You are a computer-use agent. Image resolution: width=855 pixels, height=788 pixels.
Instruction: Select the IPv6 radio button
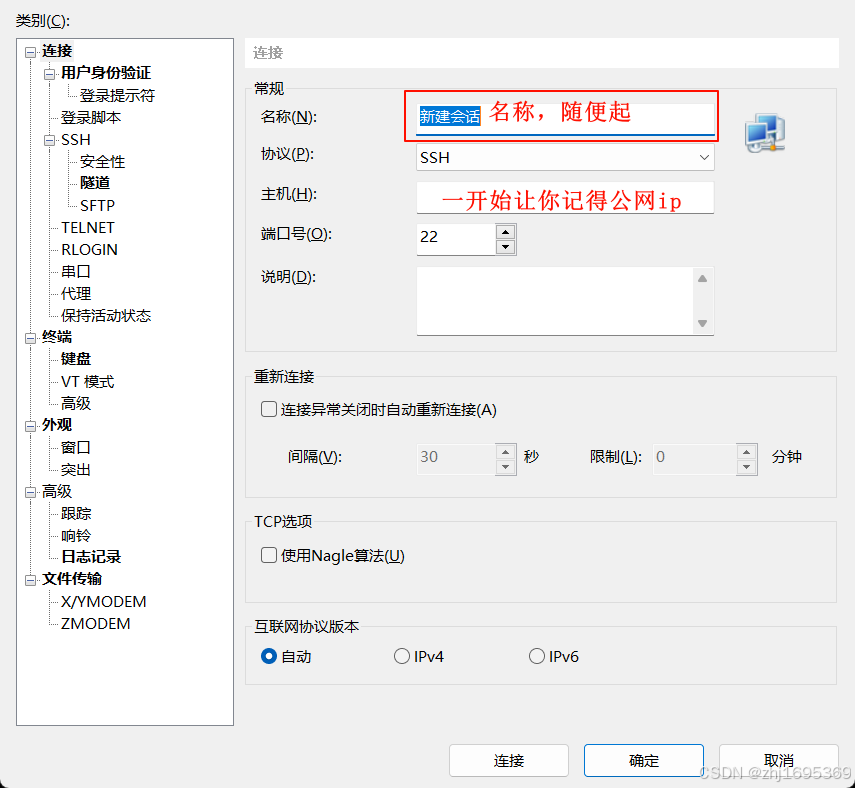(537, 656)
